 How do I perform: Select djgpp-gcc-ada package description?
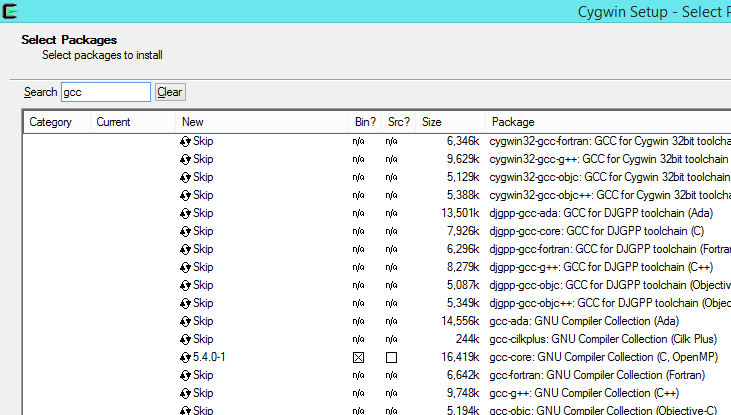pyautogui.click(x=601, y=213)
